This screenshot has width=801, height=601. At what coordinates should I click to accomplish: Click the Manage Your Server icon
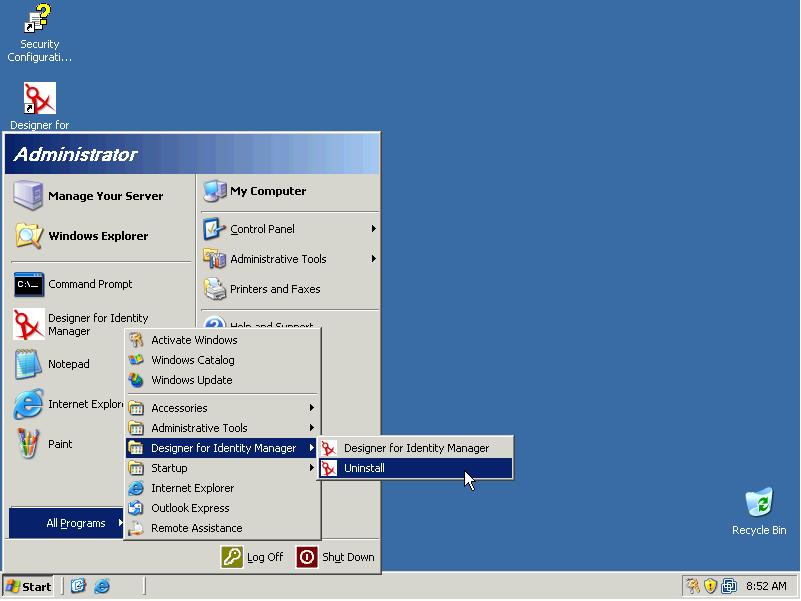point(28,195)
